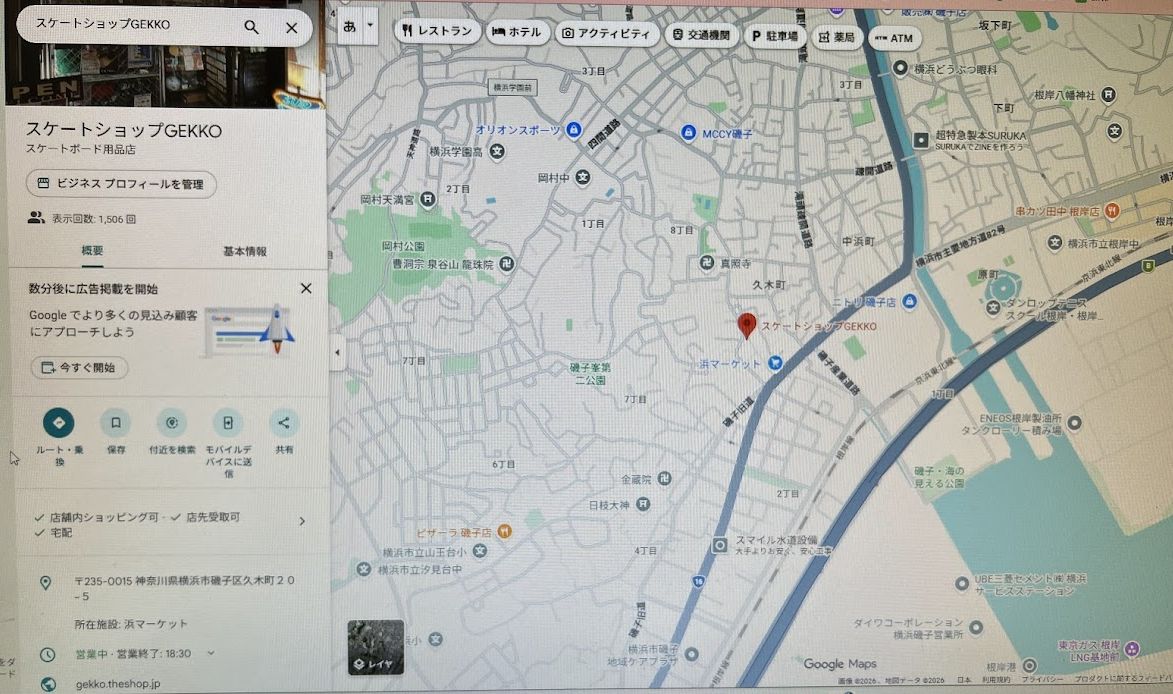Select the ルート・乗換 directions icon
1173x694 pixels.
point(57,420)
